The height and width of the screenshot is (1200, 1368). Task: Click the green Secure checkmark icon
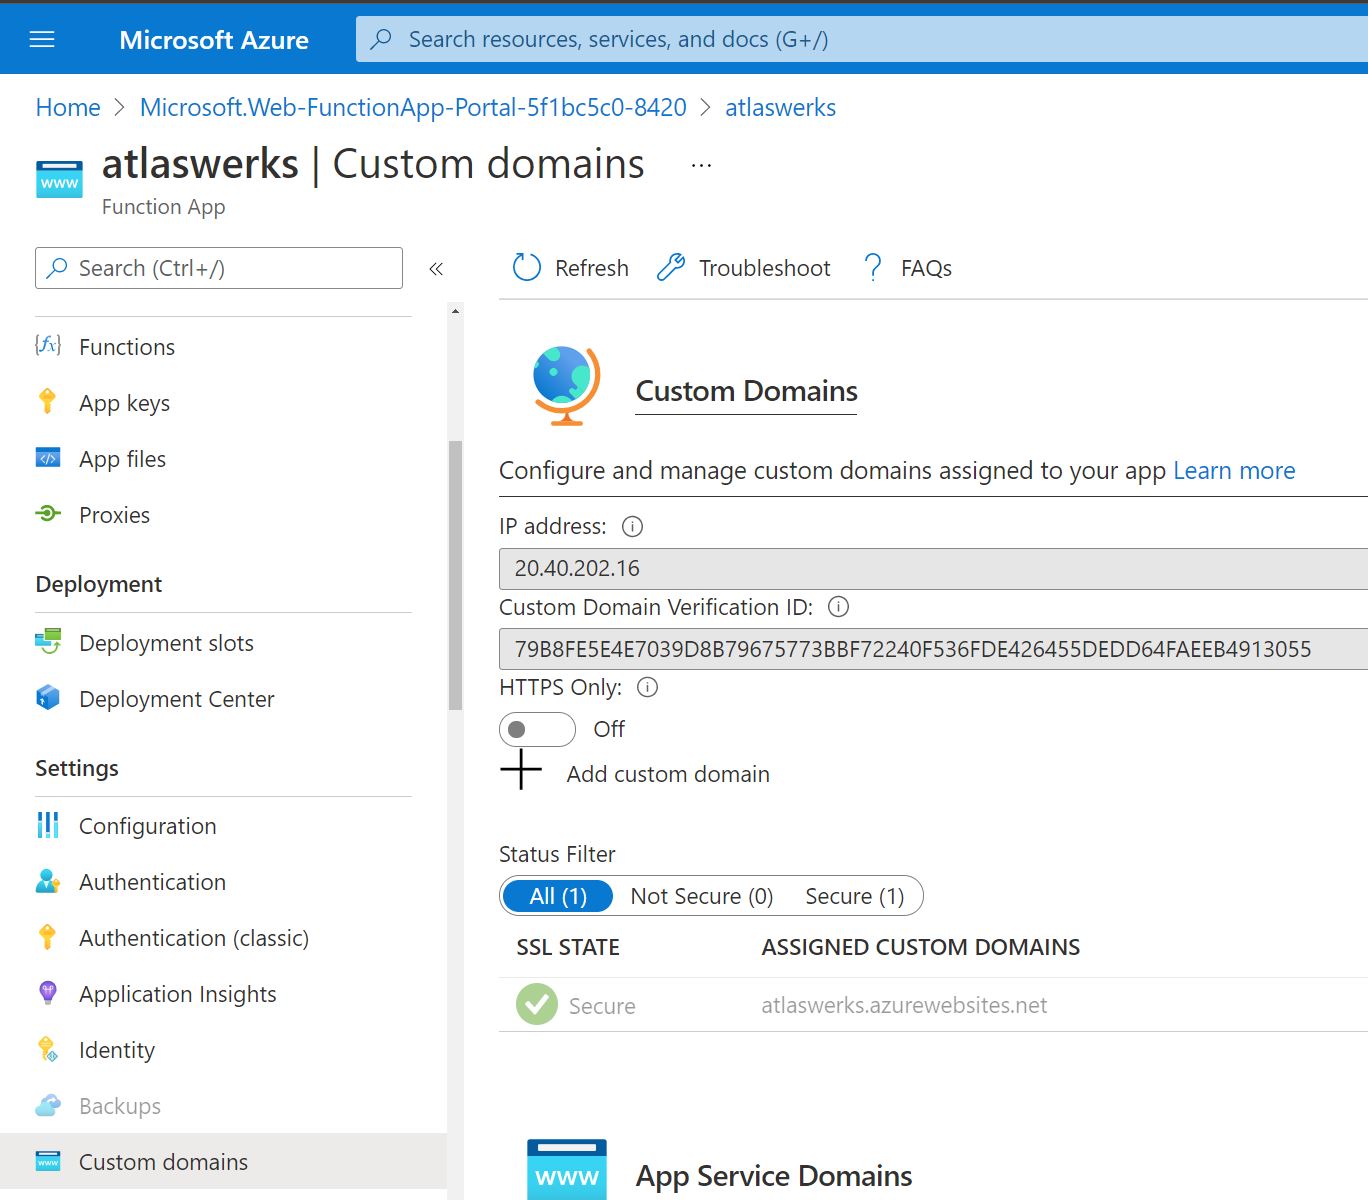(x=537, y=1004)
